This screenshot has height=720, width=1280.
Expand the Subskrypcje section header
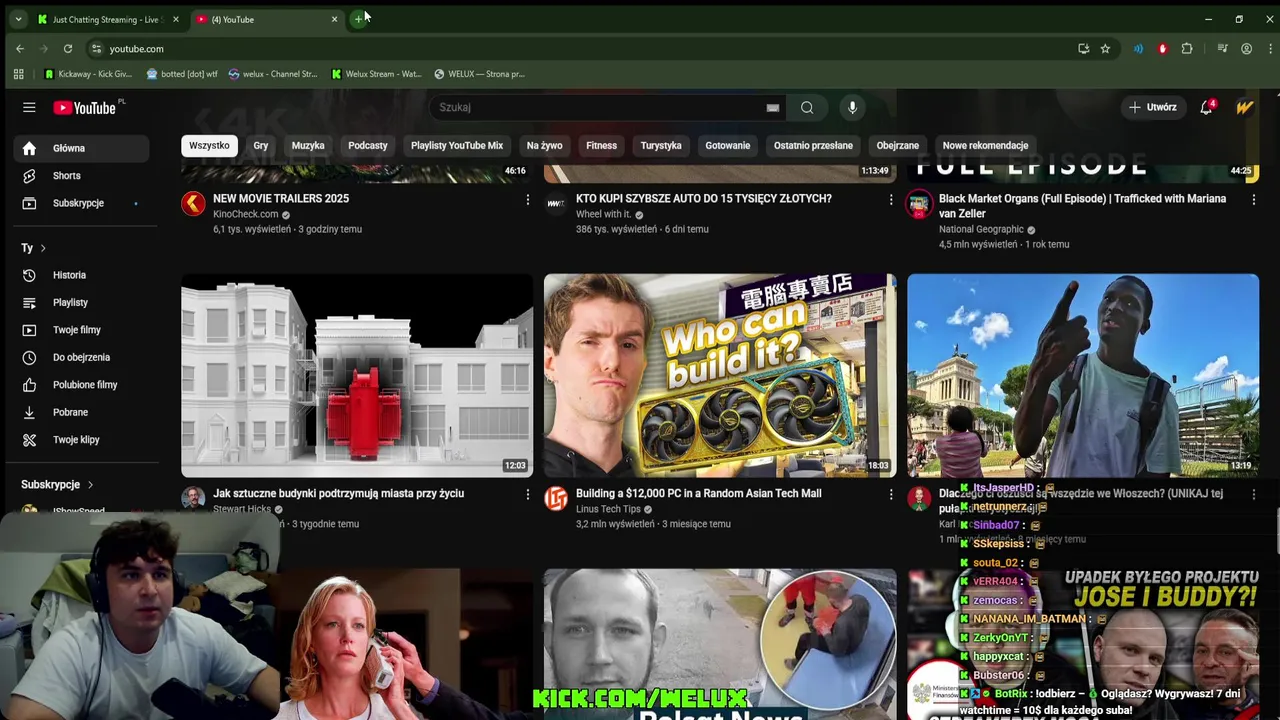58,485
